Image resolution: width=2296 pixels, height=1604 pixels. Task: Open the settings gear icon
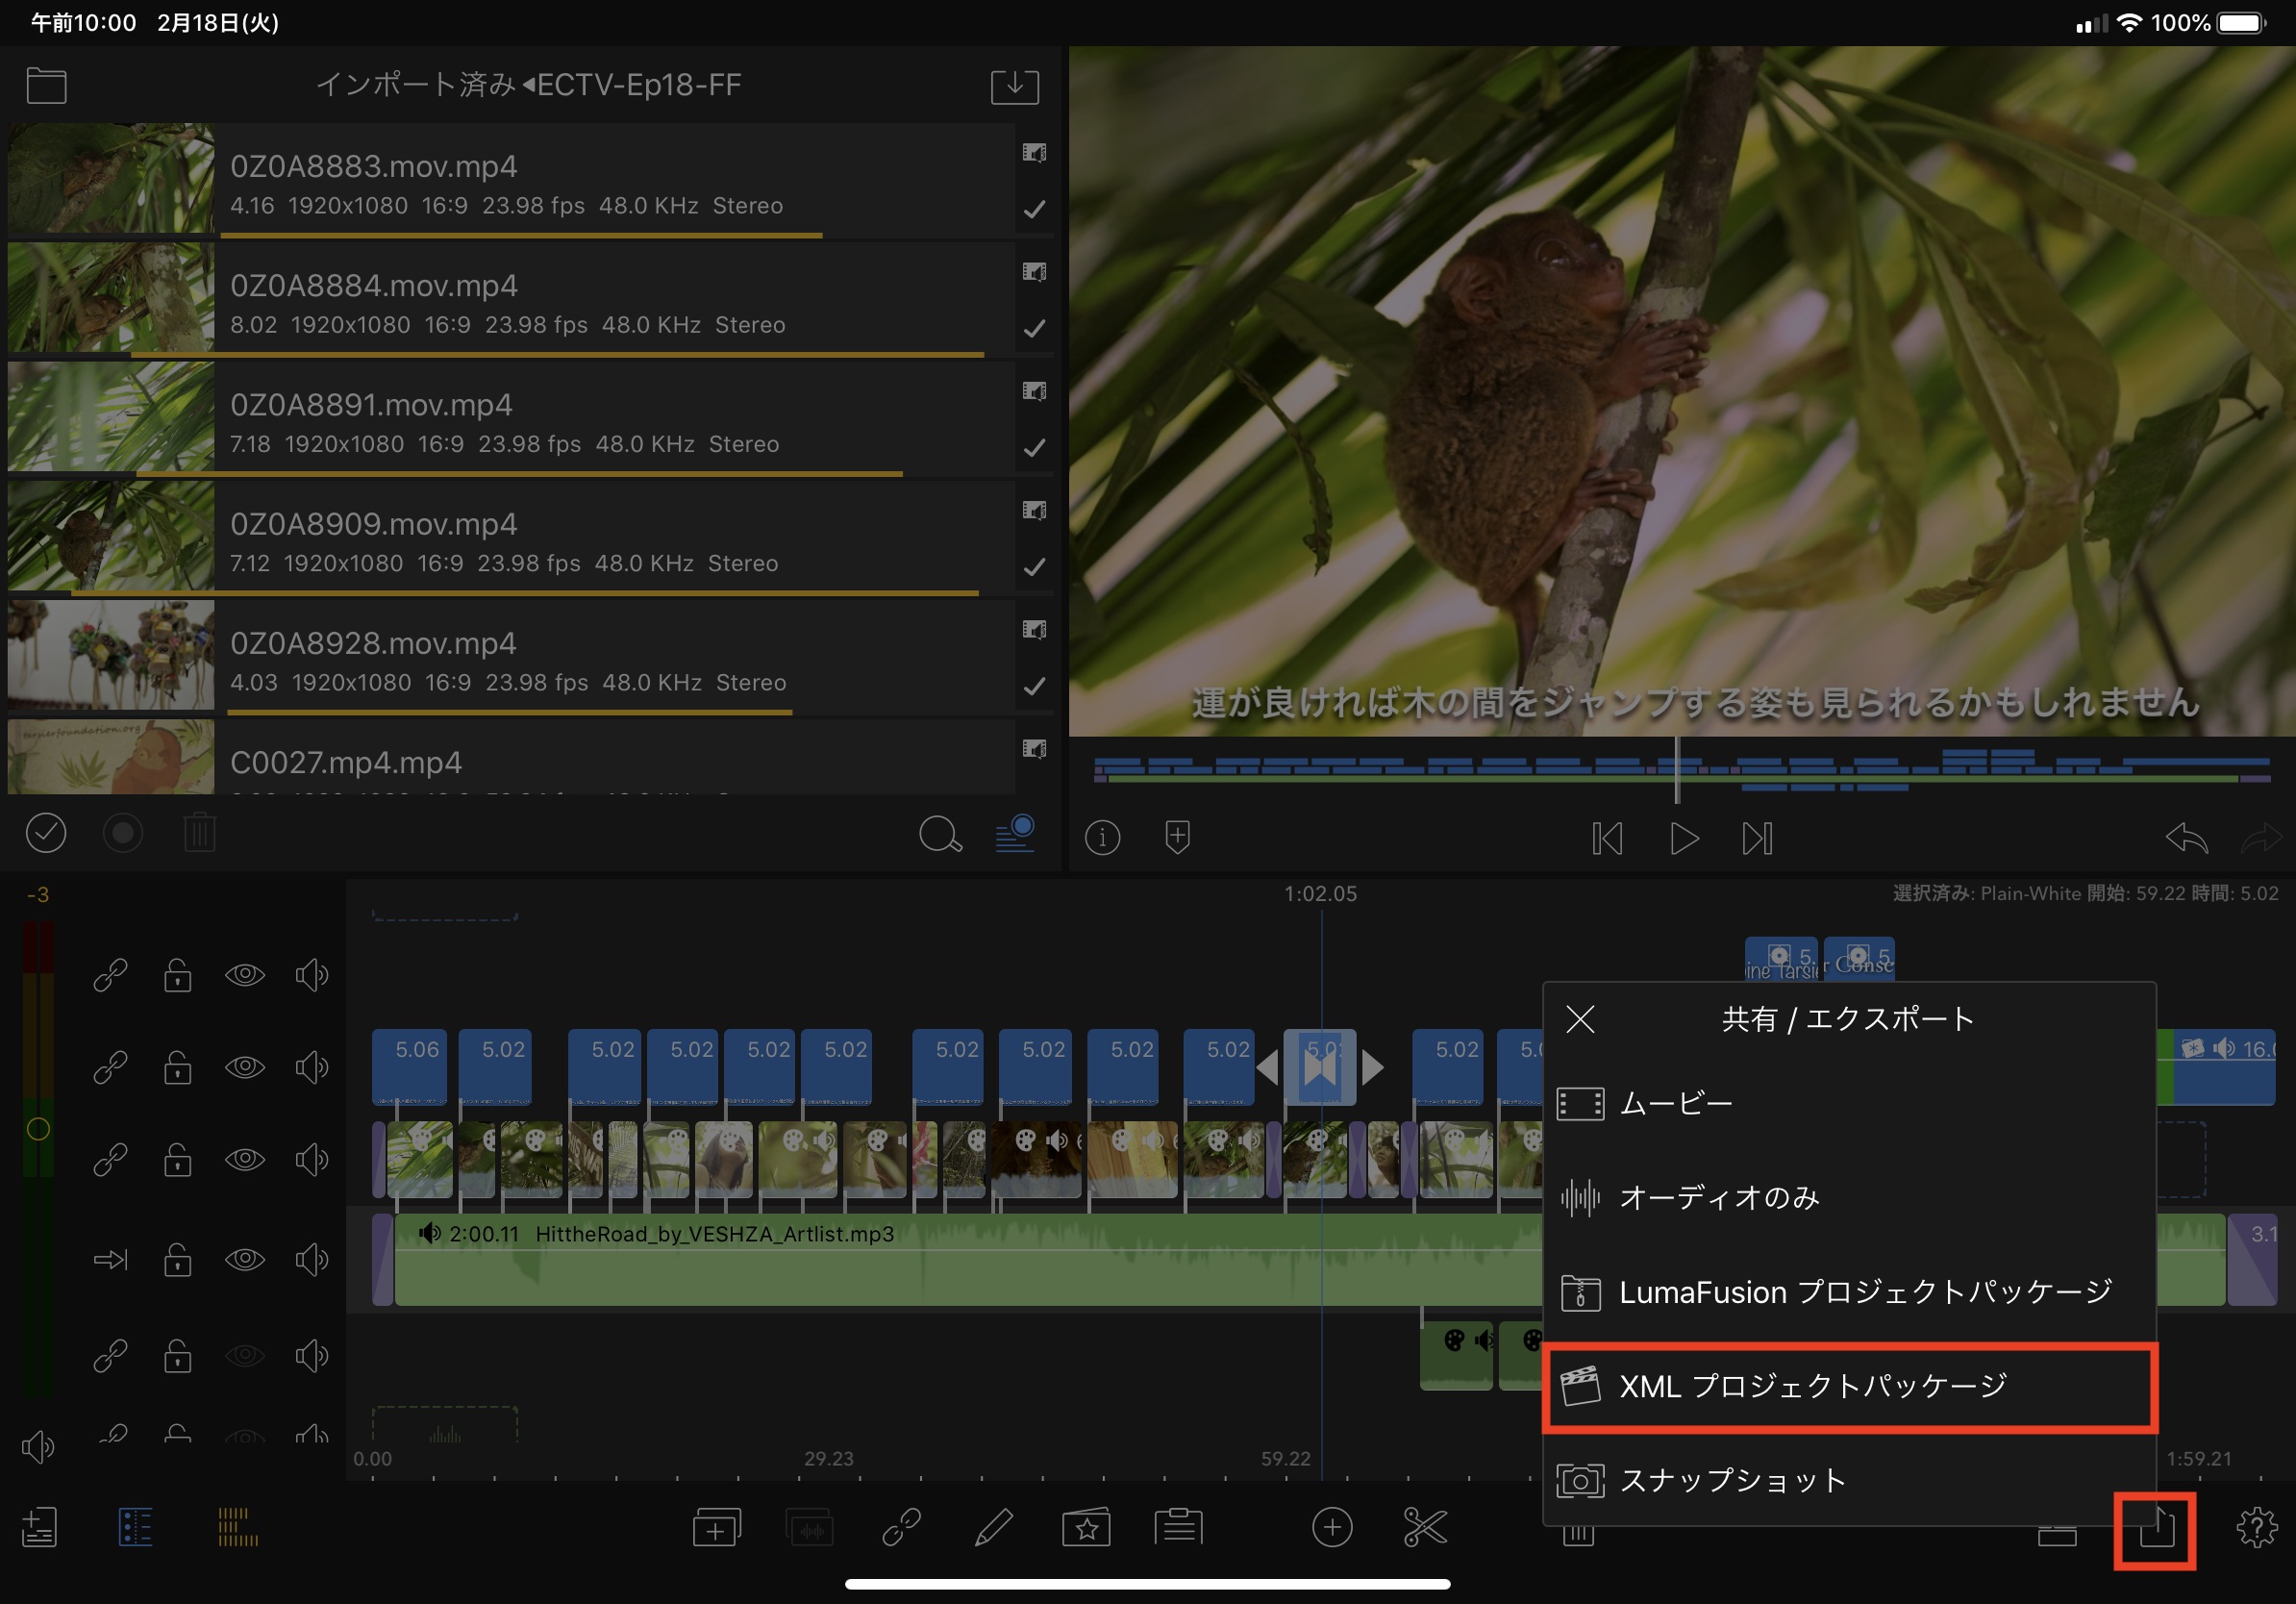[x=2256, y=1528]
